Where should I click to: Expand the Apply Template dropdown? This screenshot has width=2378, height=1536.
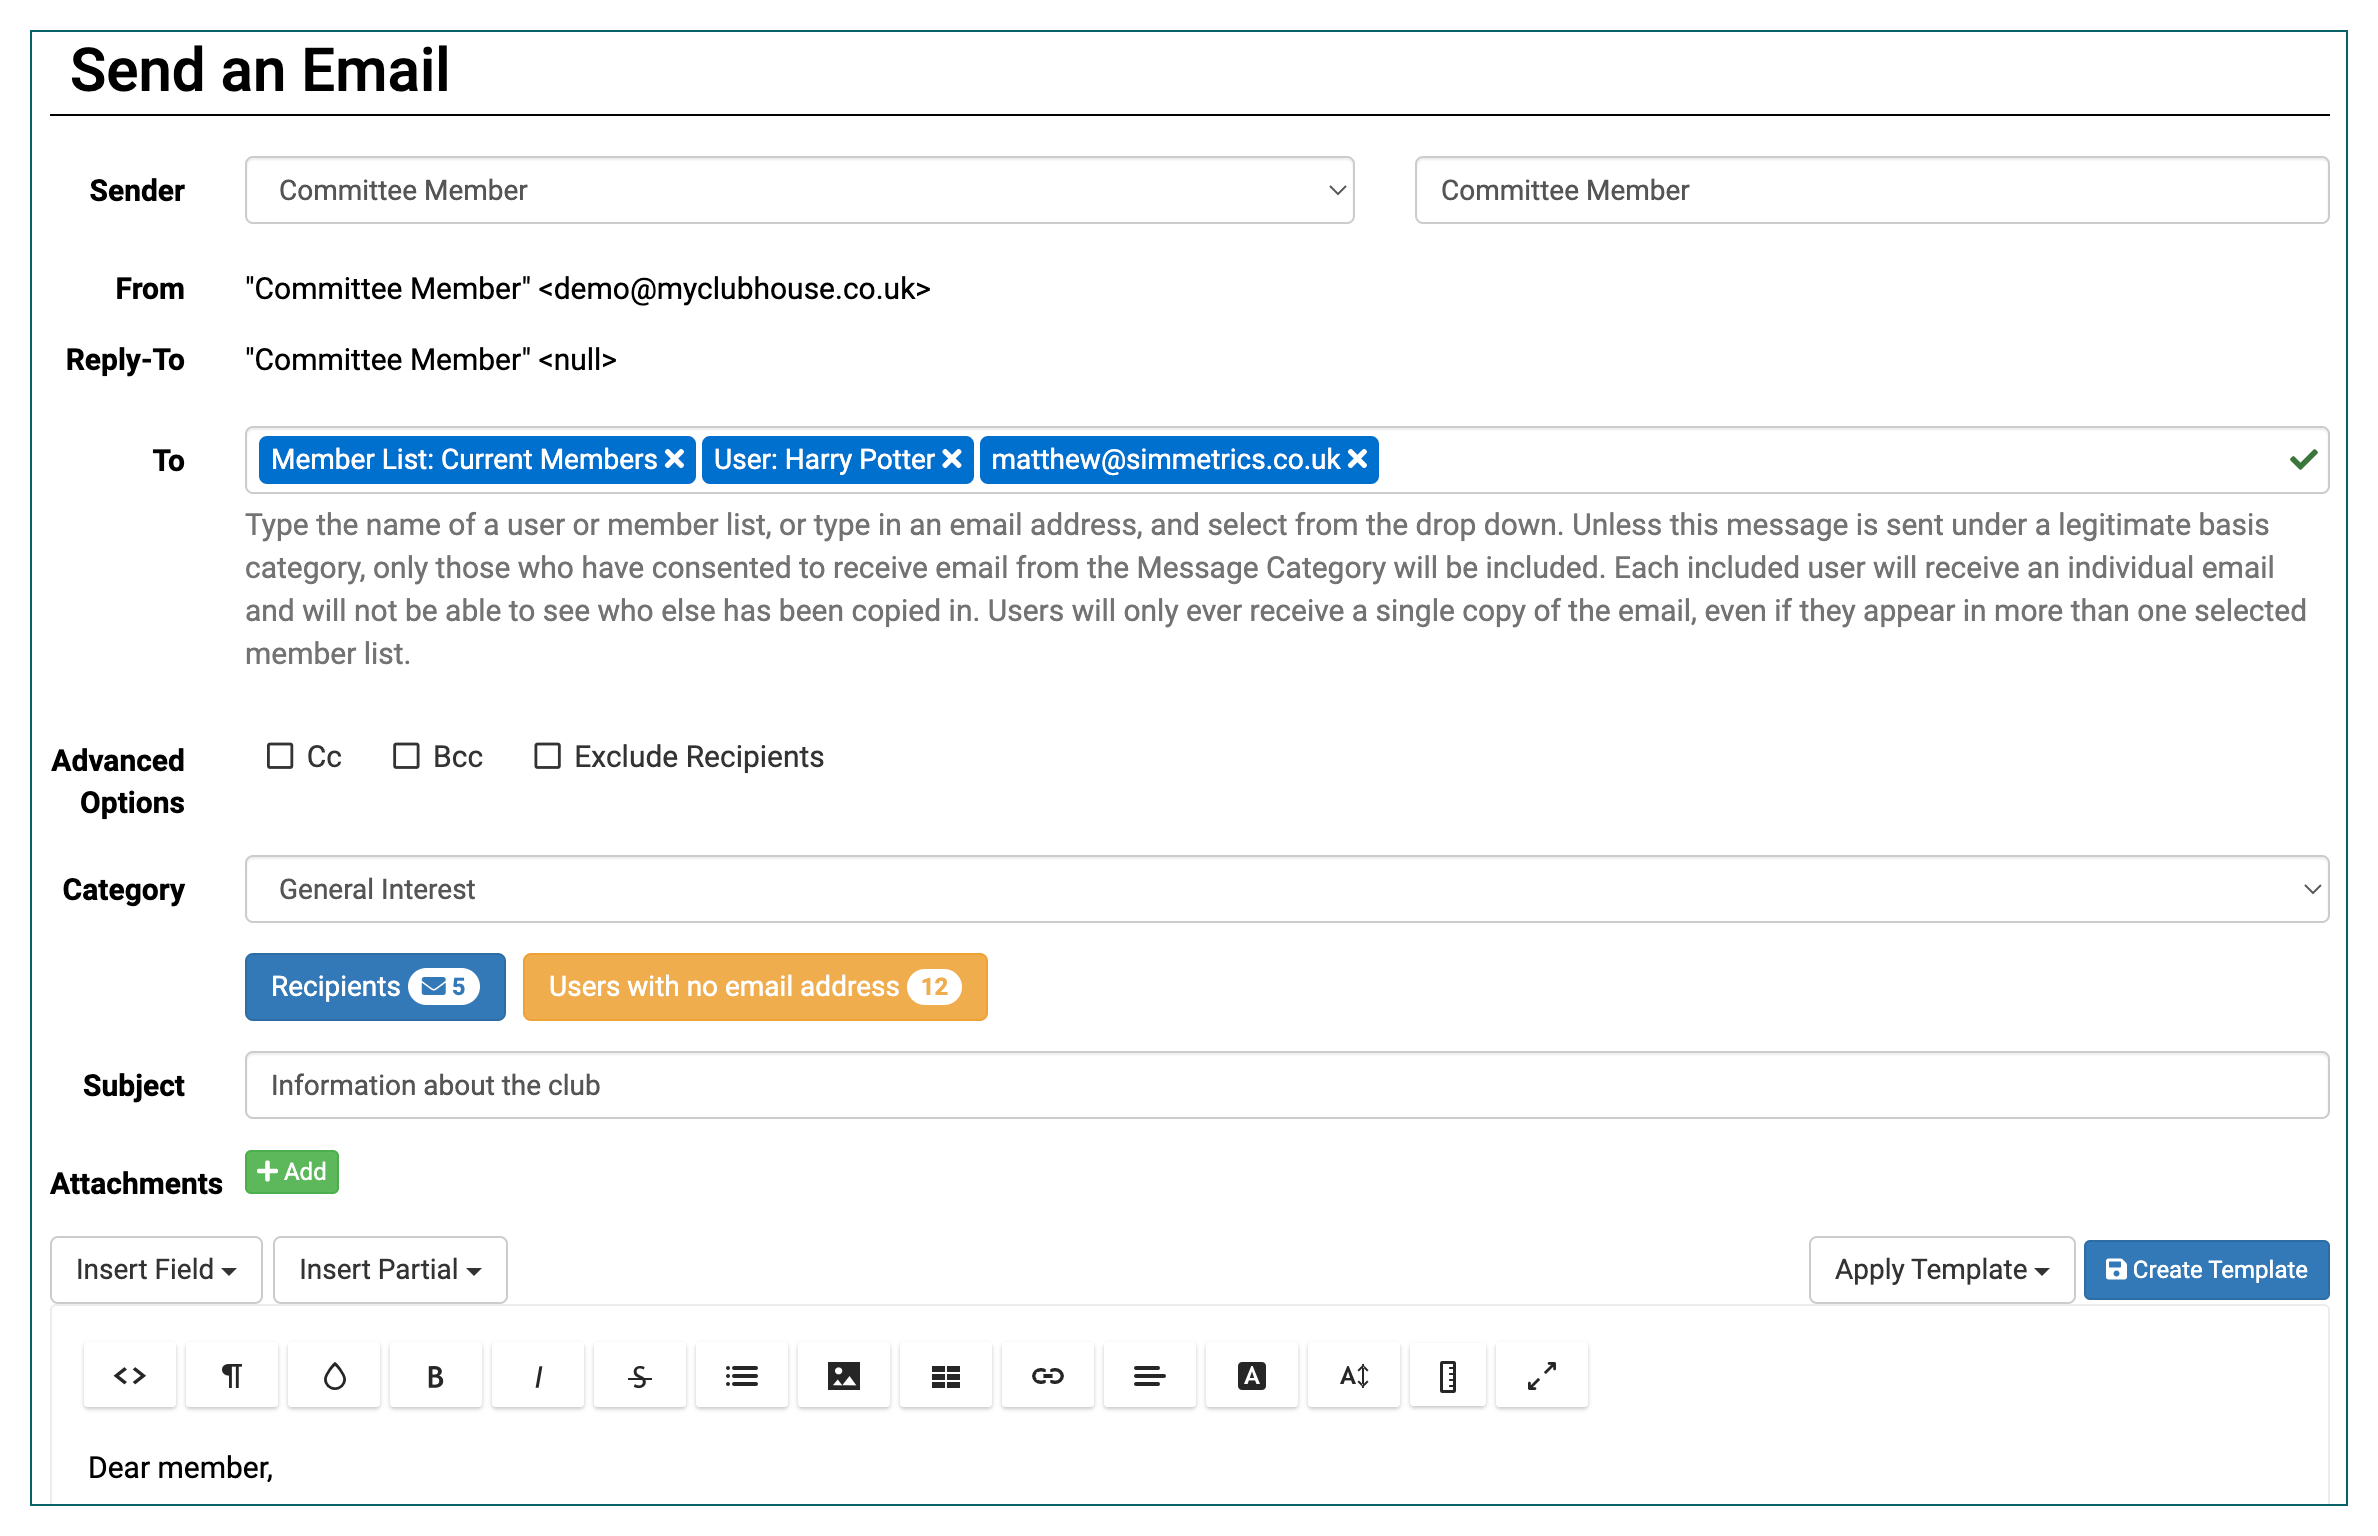[x=1941, y=1270]
